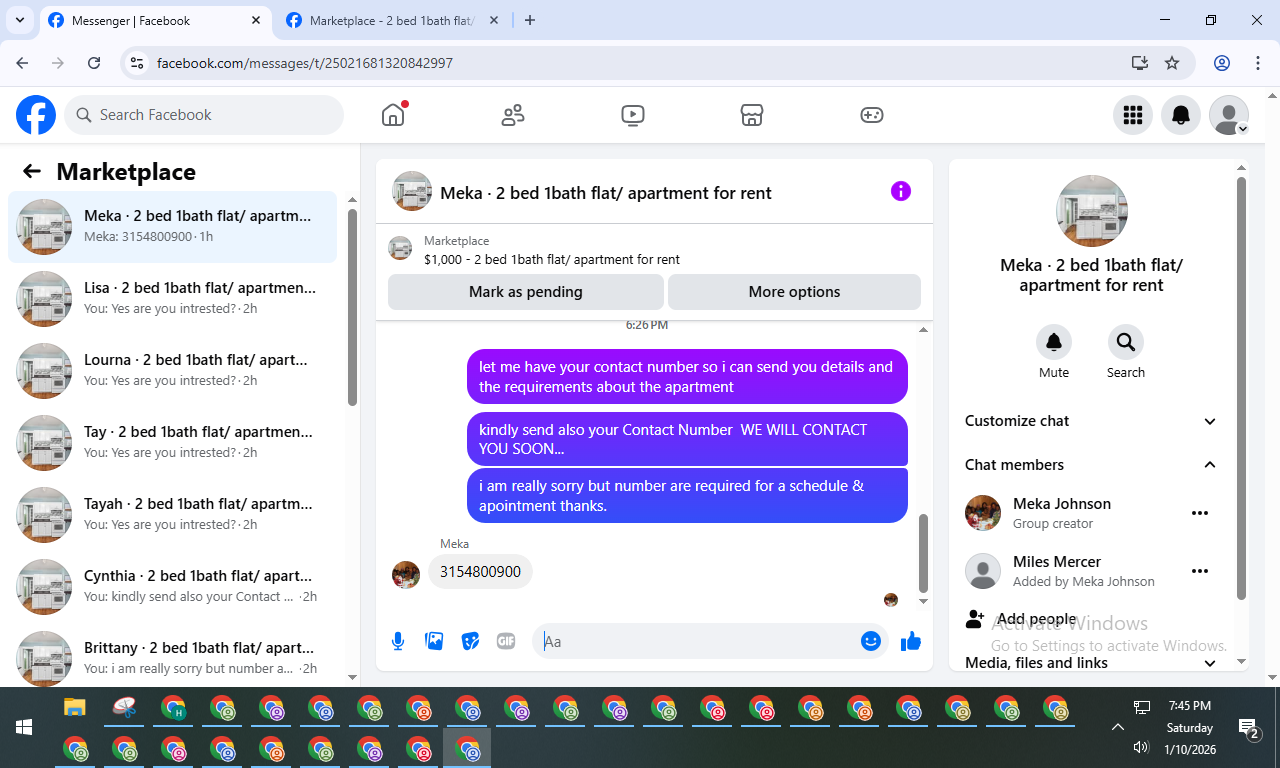Open the emoji picker smiley icon

coord(871,641)
